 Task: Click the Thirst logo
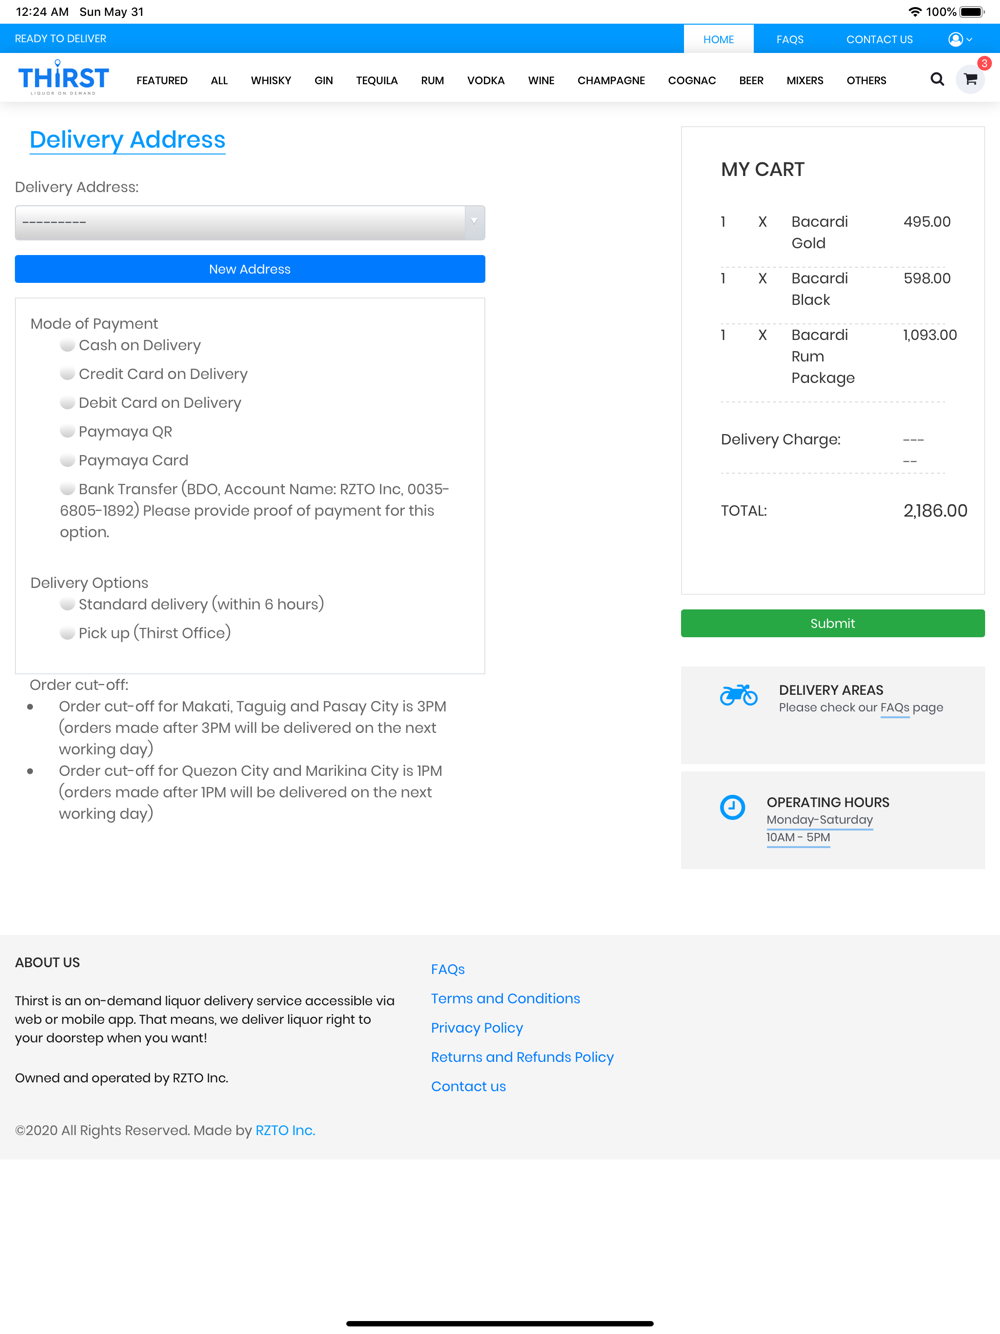63,77
